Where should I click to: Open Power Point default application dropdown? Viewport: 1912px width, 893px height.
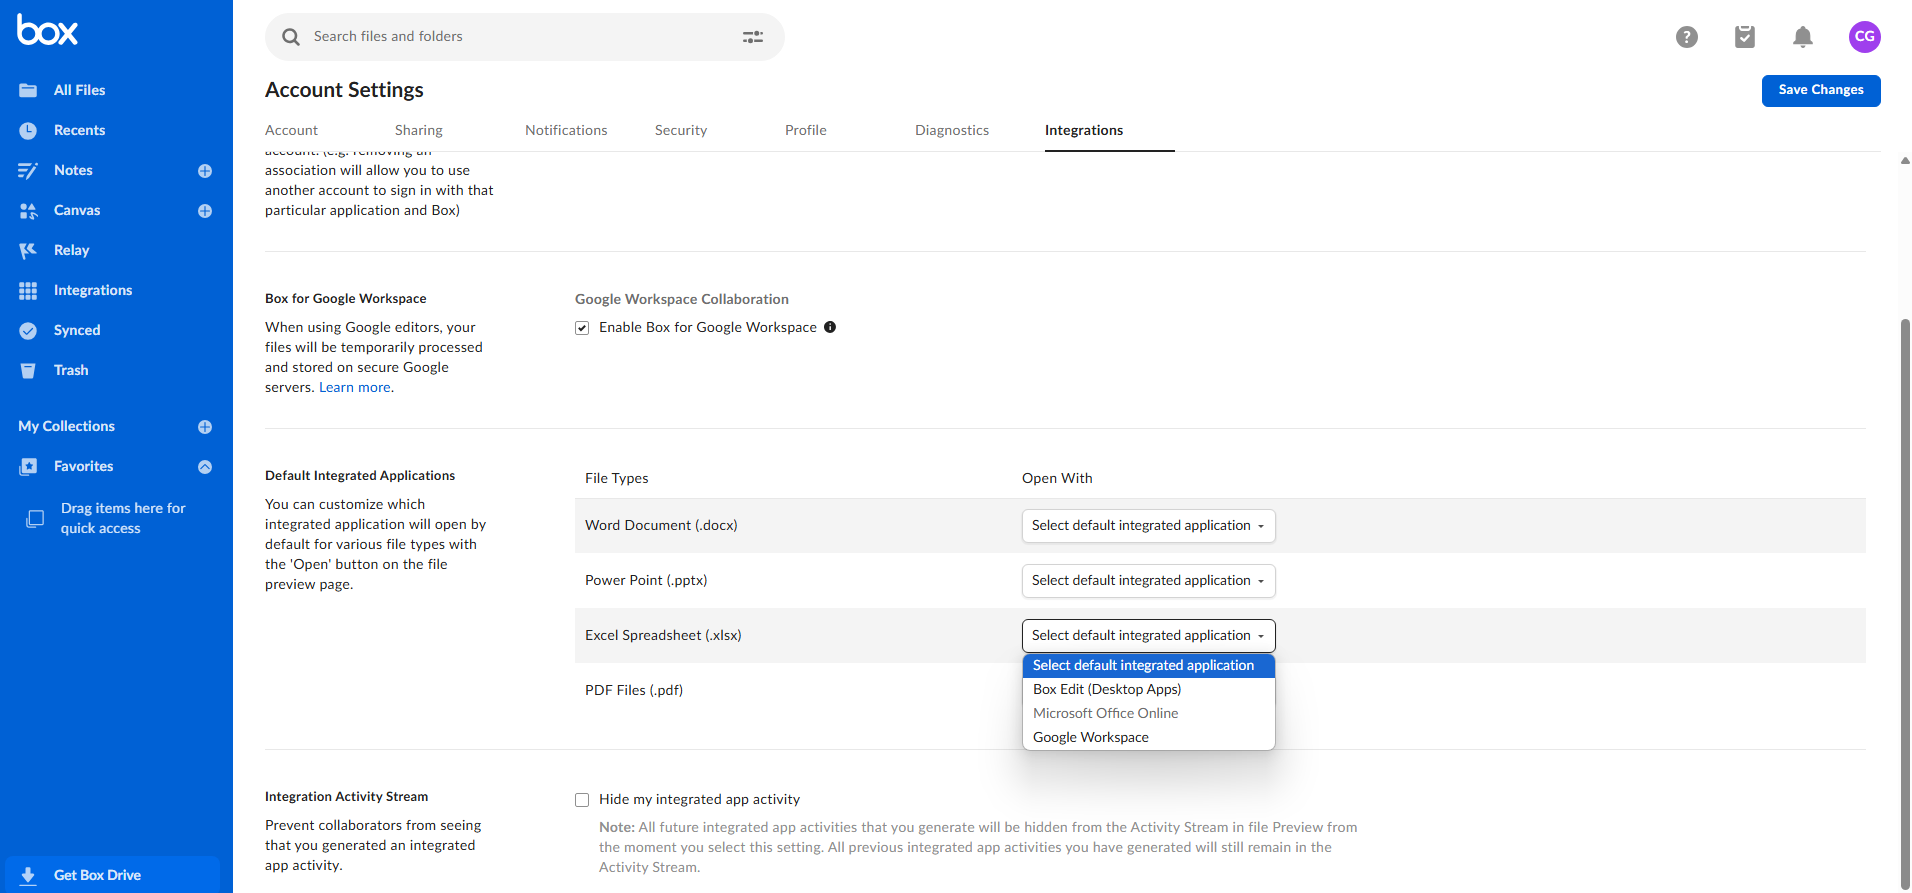pyautogui.click(x=1148, y=581)
